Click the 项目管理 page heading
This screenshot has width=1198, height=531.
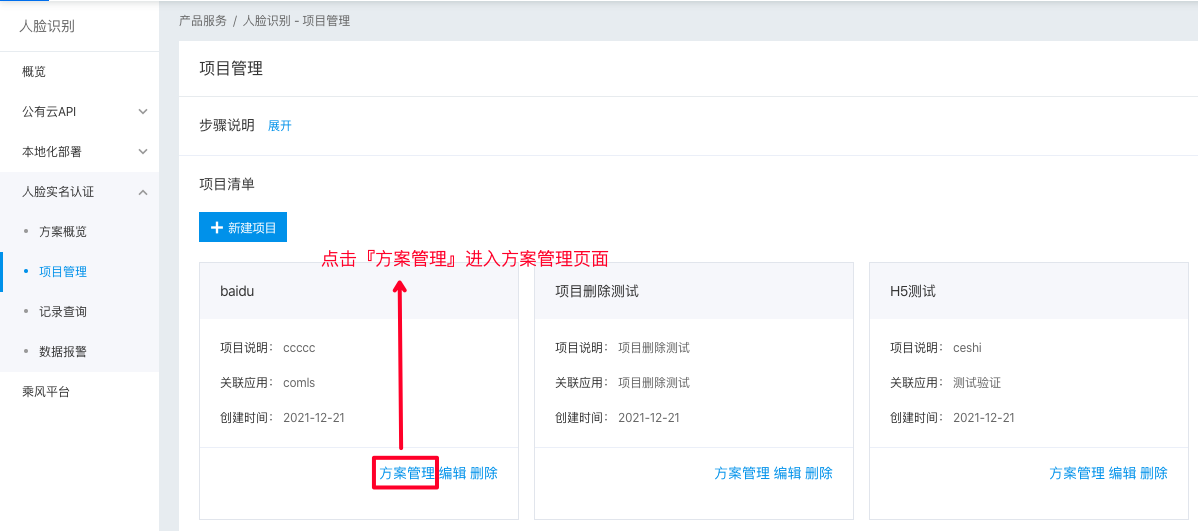[231, 69]
